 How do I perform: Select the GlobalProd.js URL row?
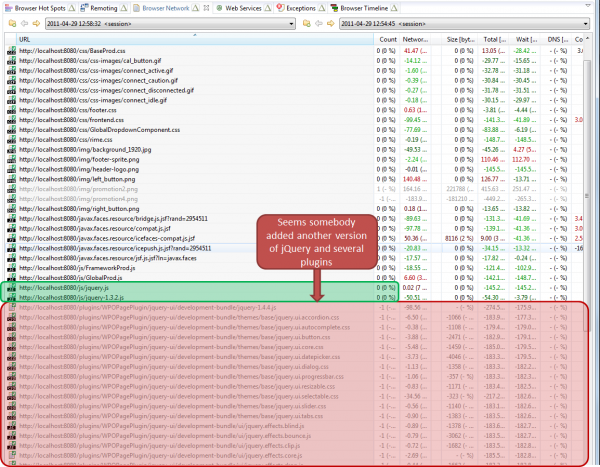click(x=295, y=278)
